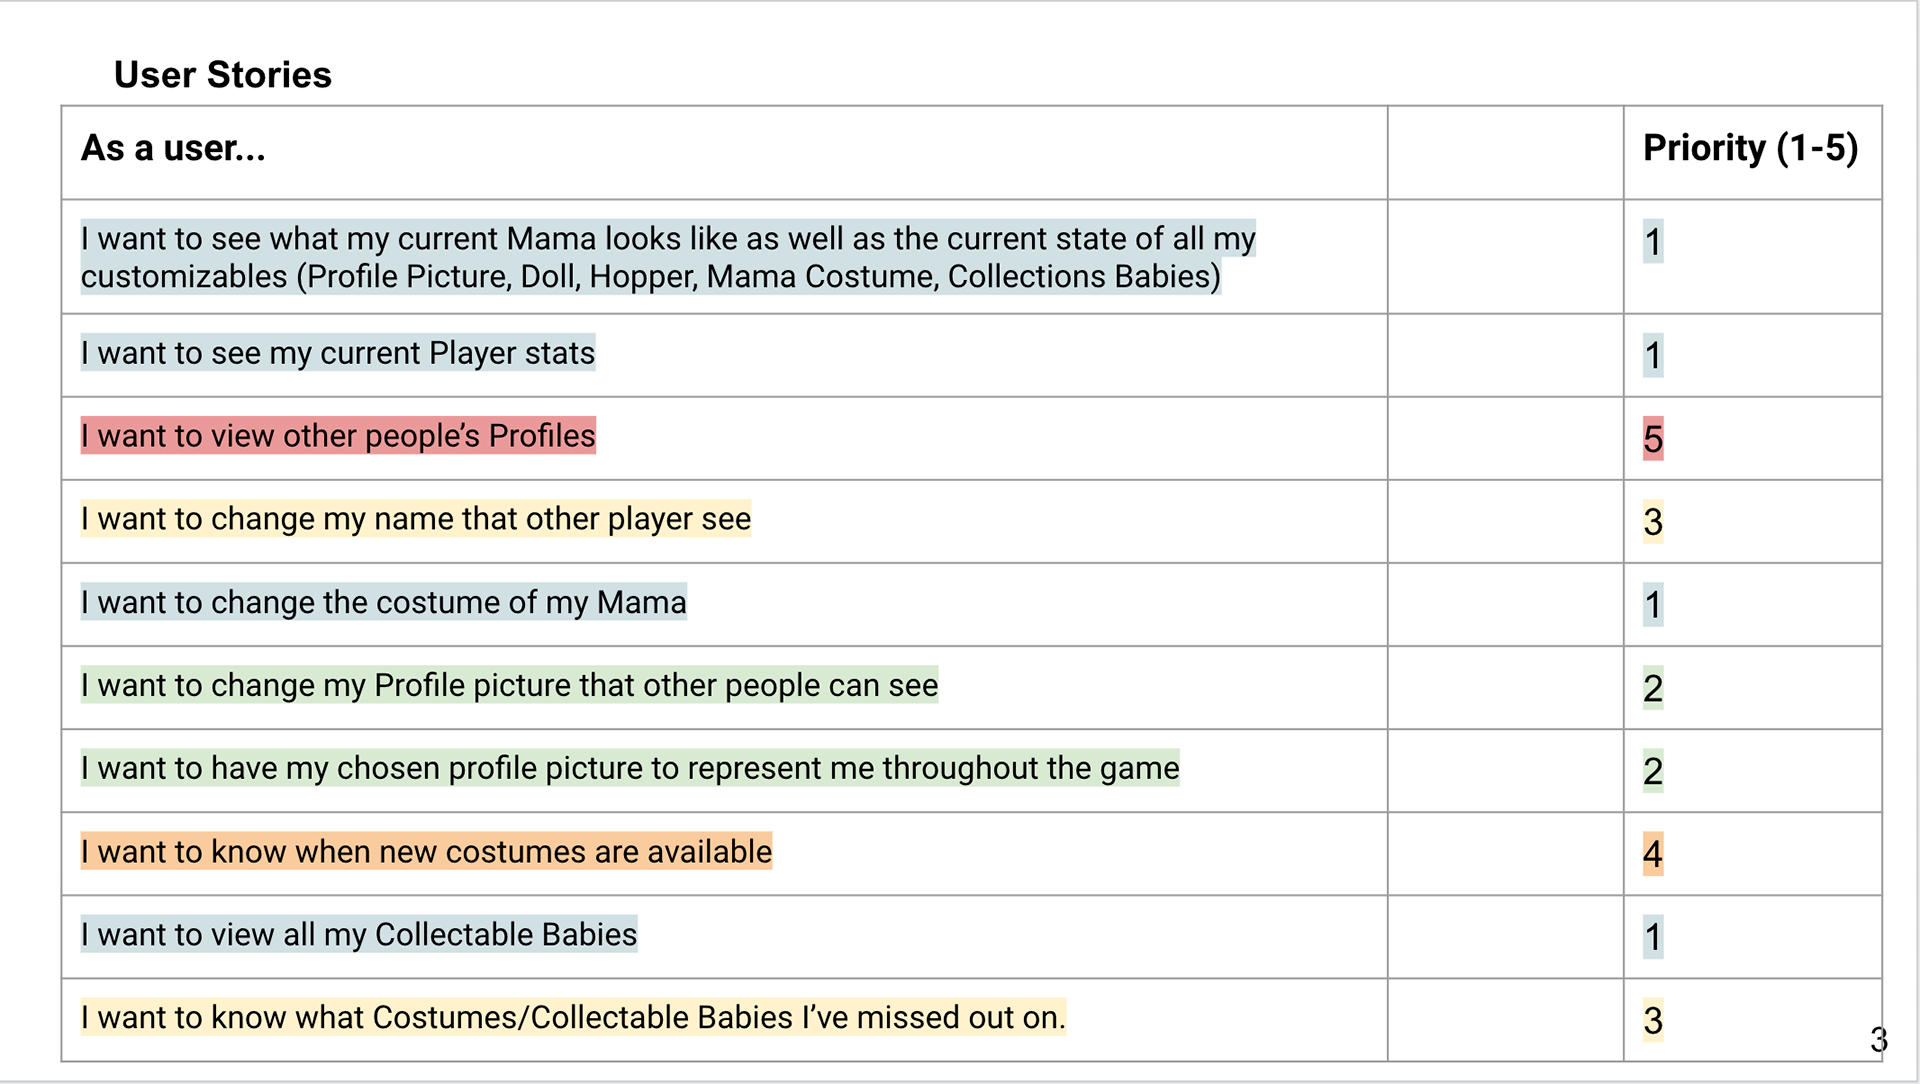The height and width of the screenshot is (1084, 1920).
Task: Click 'I want to view all my Collectable Babies'
Action: click(359, 934)
